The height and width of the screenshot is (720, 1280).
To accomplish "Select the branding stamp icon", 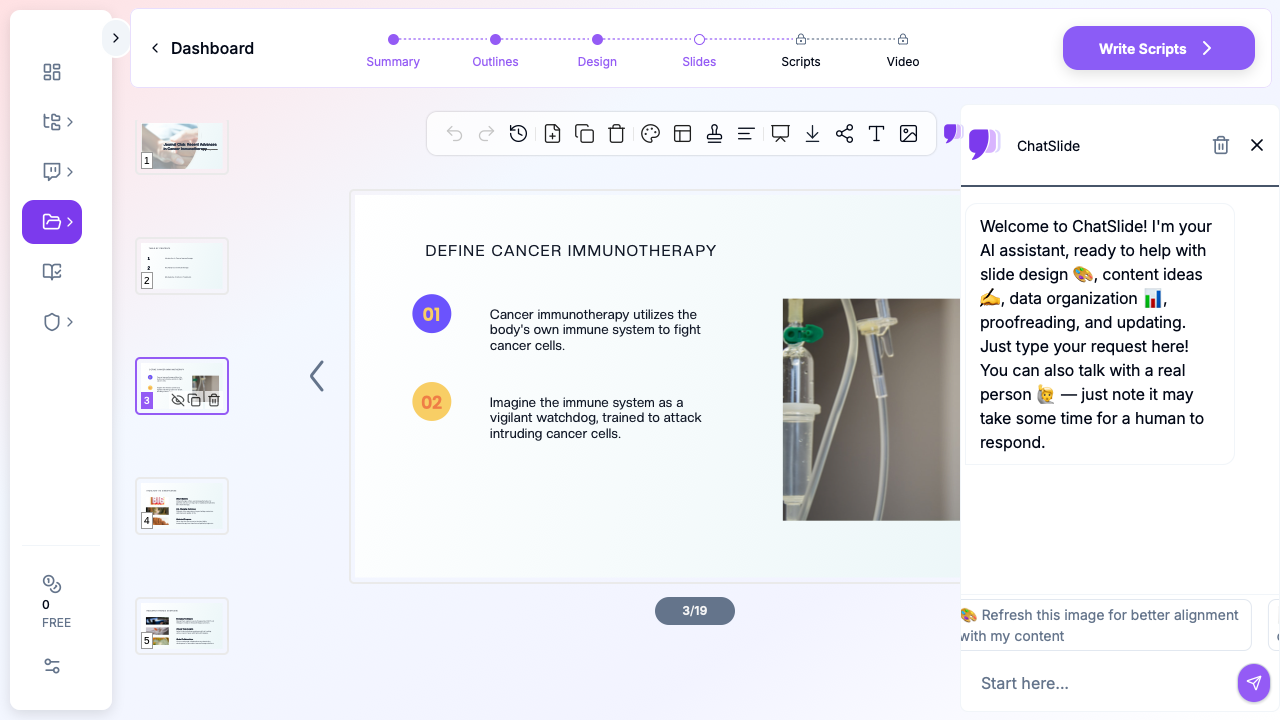I will pos(714,133).
